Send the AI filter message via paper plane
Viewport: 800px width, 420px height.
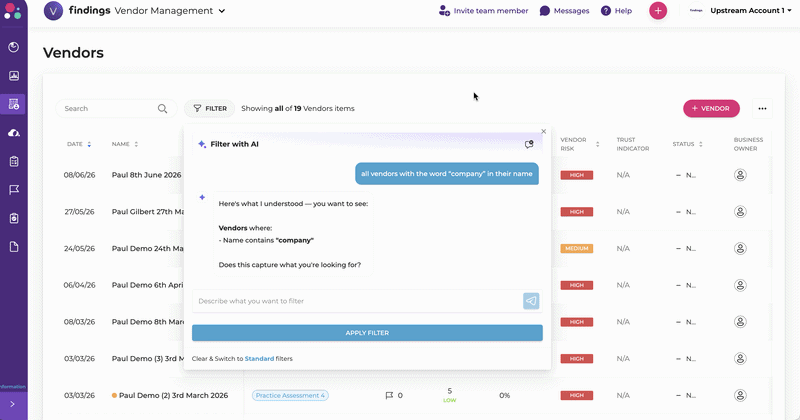531,301
